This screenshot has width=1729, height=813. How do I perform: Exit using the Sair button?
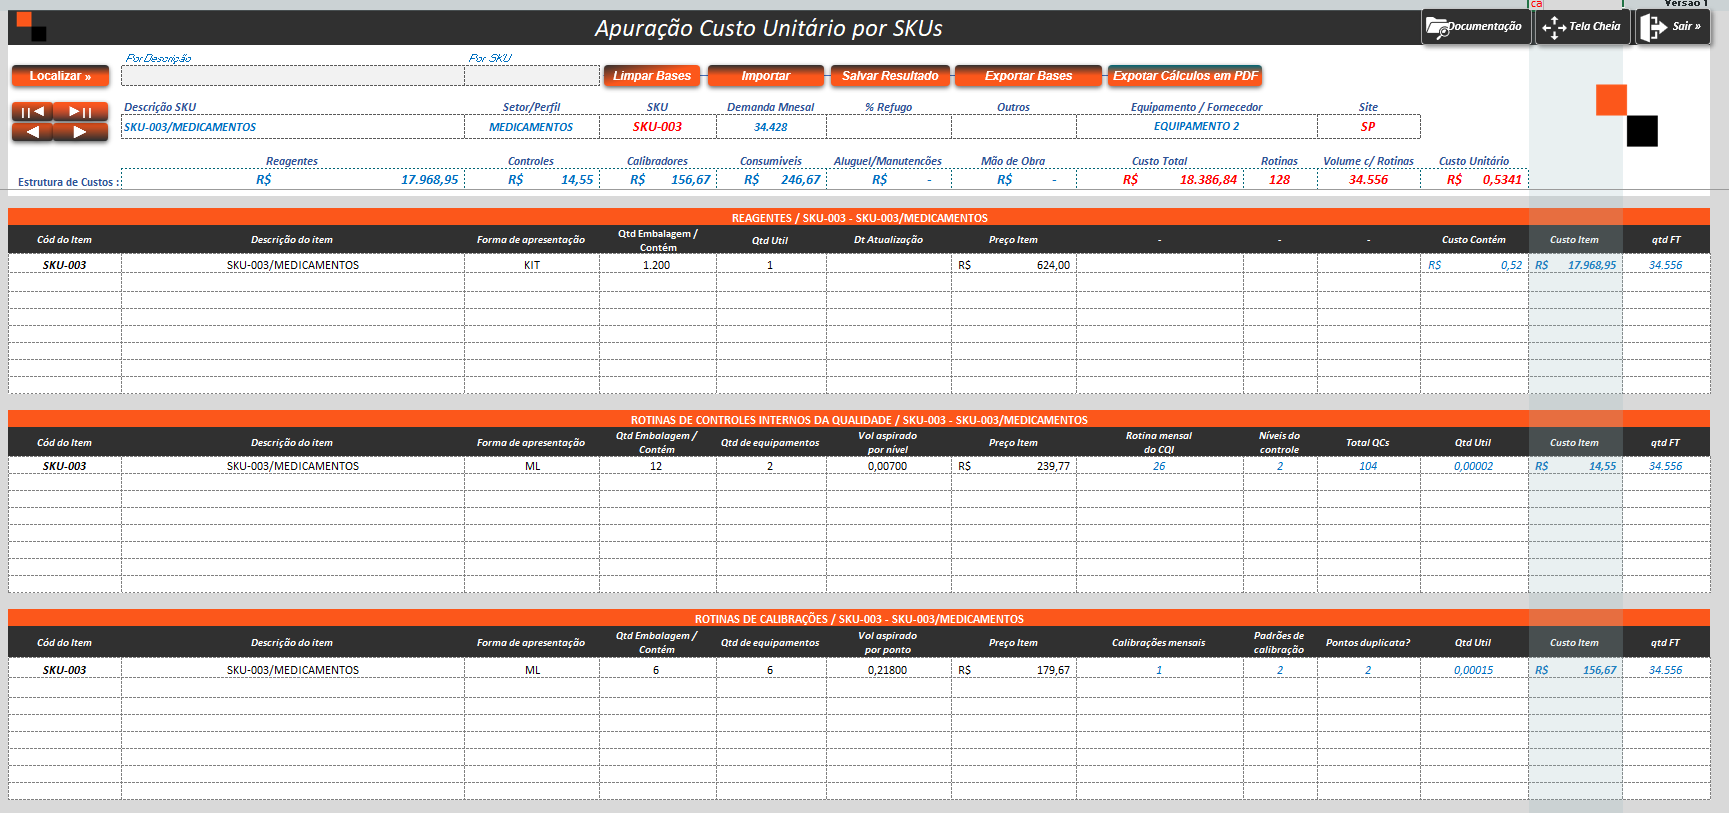(1673, 27)
